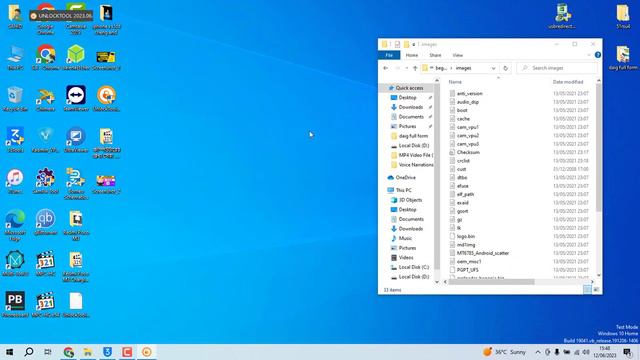The height and width of the screenshot is (360, 640).
Task: Open the address bar history dropdown
Action: click(x=493, y=68)
